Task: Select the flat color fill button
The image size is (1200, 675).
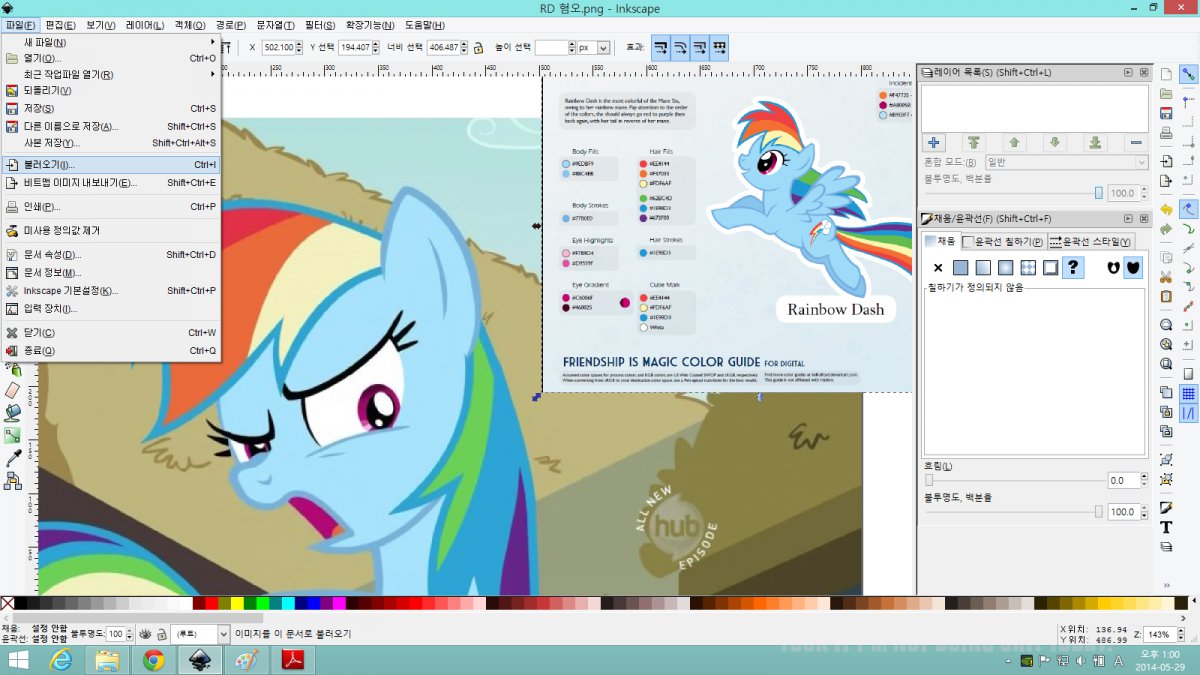Action: pyautogui.click(x=960, y=267)
